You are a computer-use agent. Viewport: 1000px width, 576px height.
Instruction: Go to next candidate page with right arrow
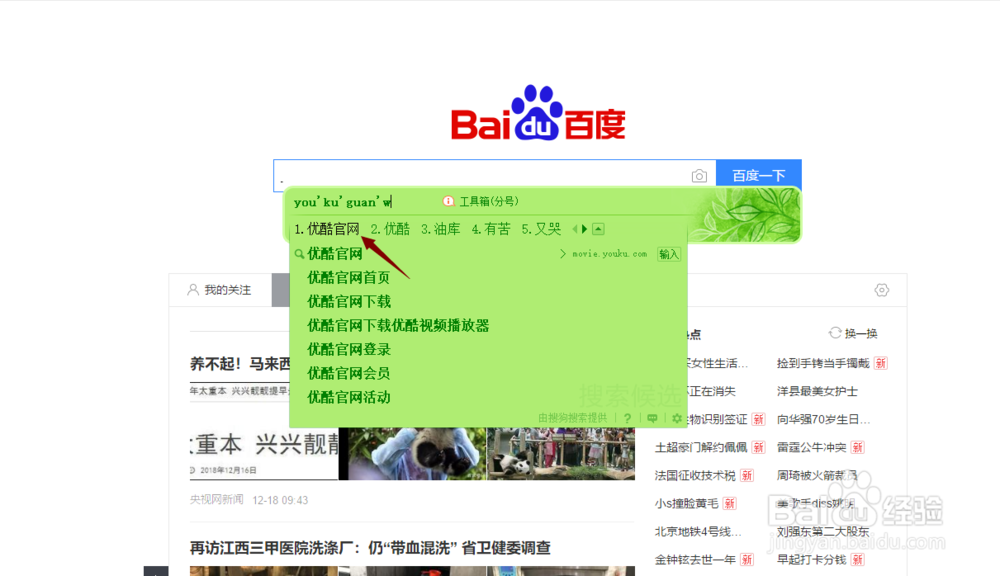(x=583, y=228)
